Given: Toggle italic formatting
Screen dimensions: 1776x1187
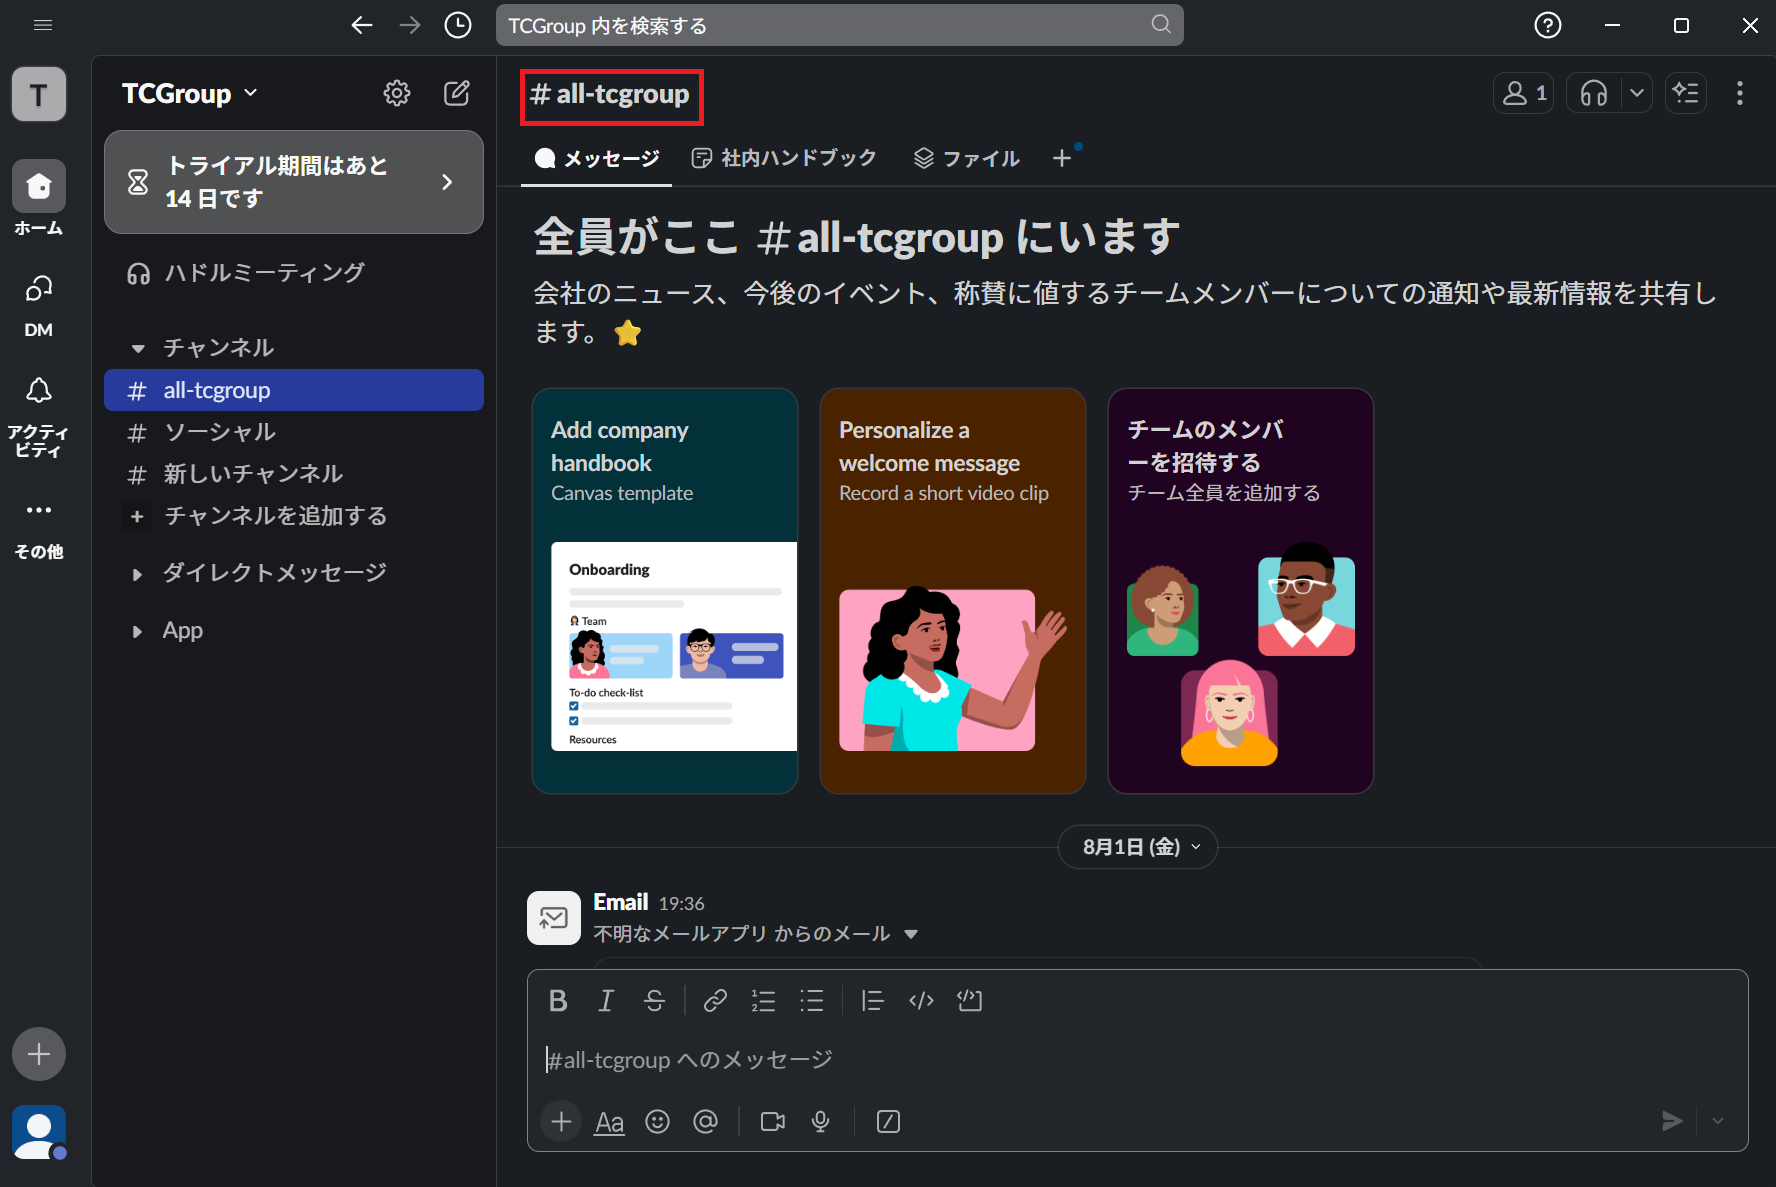Looking at the screenshot, I should (x=606, y=1001).
